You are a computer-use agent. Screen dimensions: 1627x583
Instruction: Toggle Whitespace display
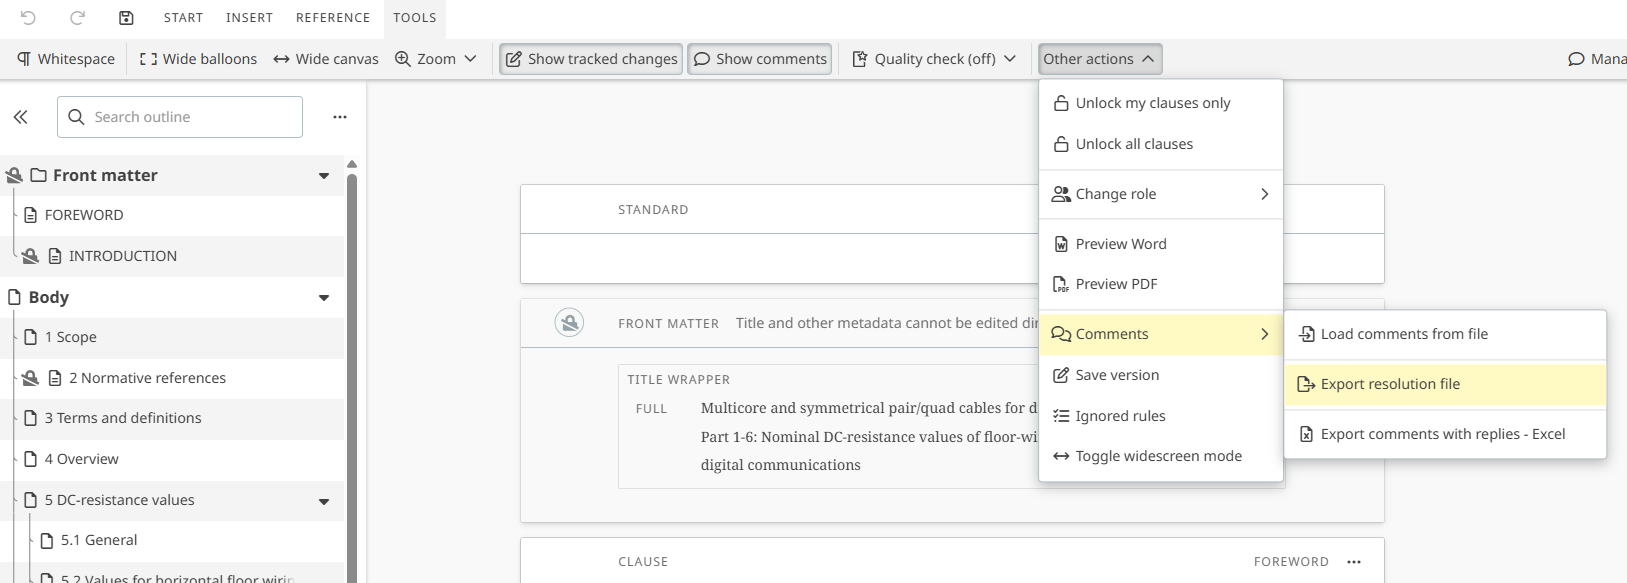pos(66,59)
